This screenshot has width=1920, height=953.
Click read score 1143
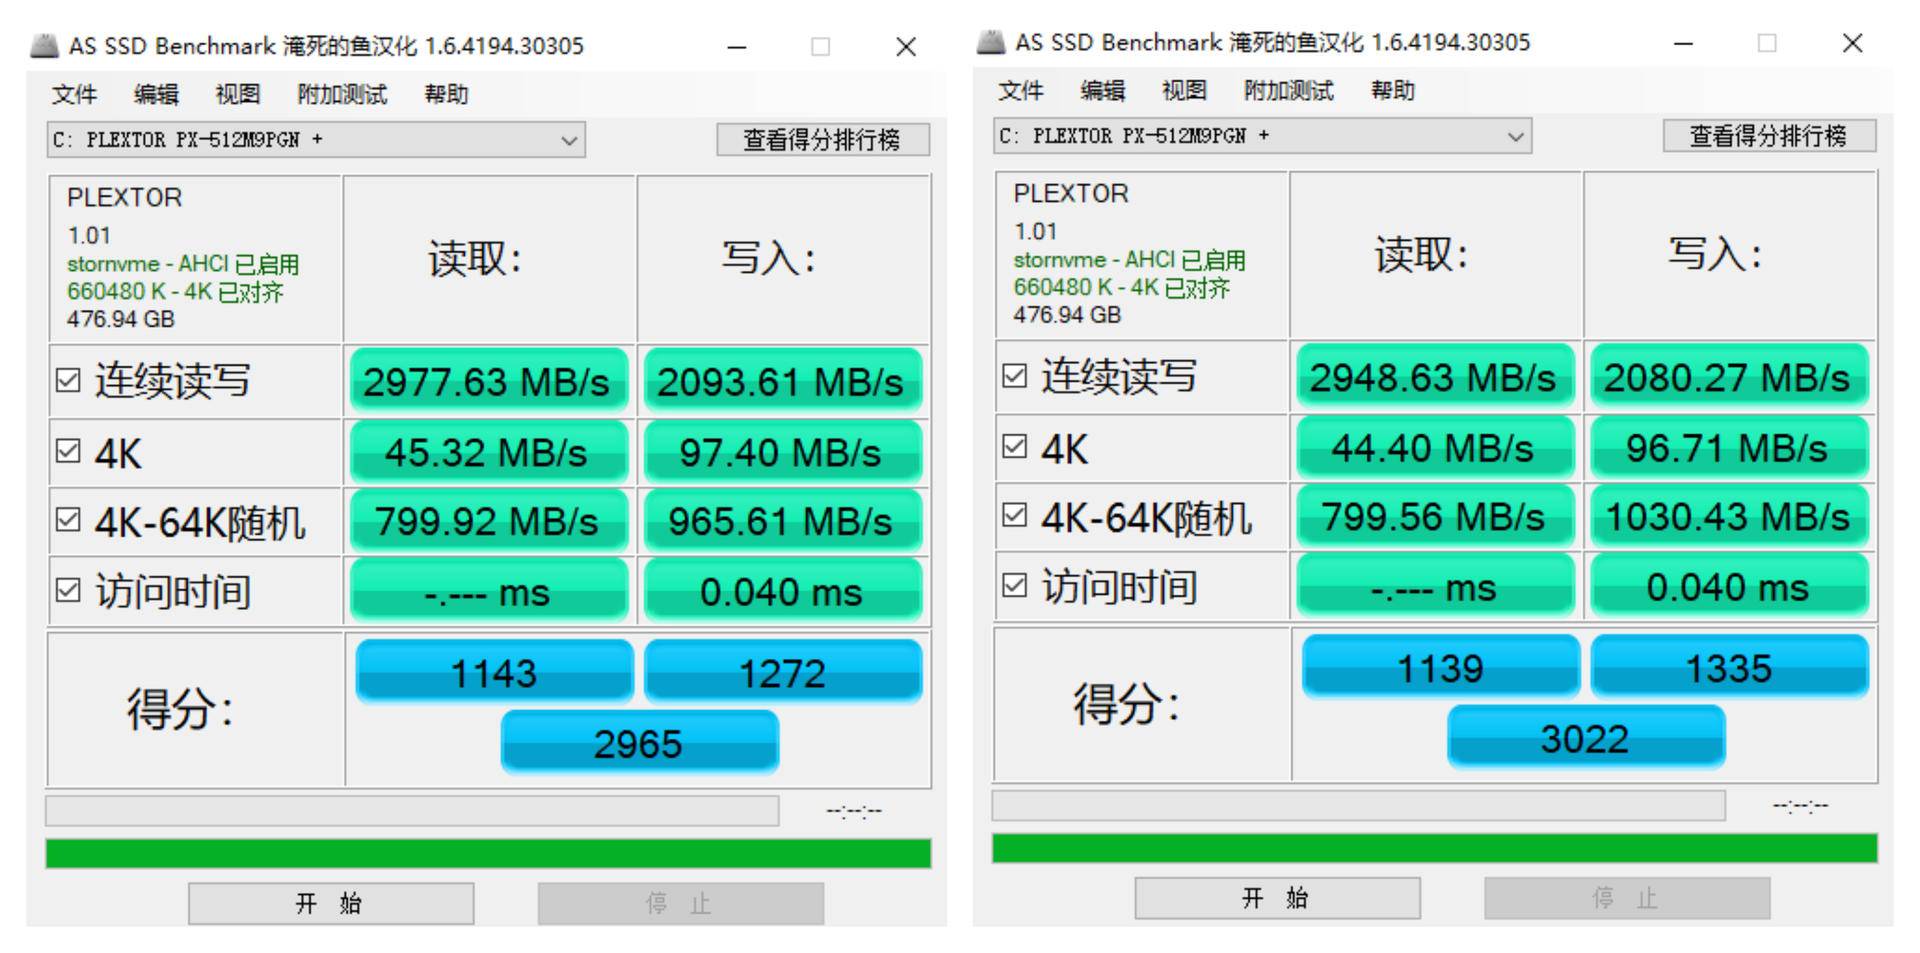point(494,672)
